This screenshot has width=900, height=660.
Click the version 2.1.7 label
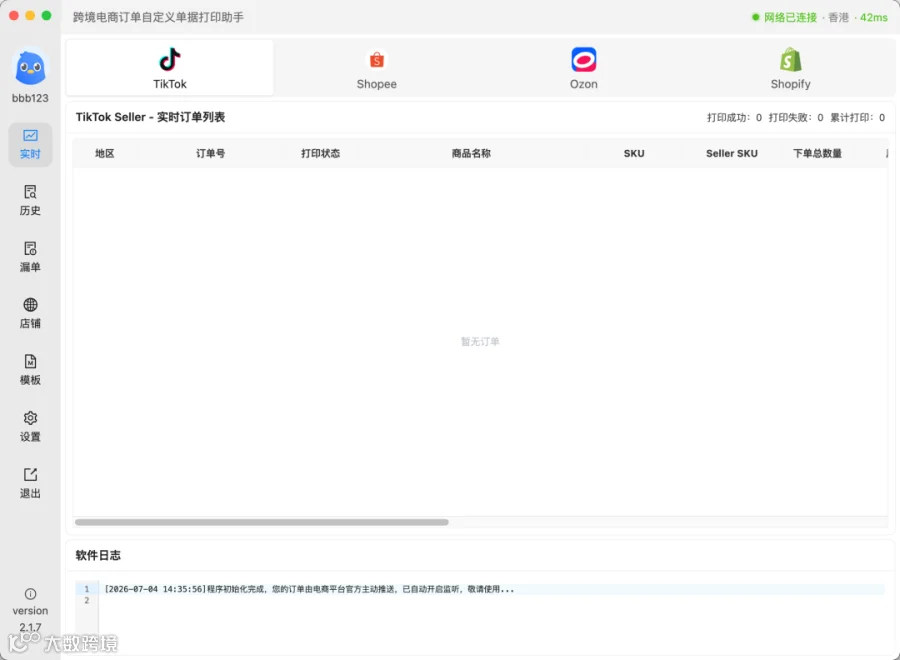tap(30, 619)
